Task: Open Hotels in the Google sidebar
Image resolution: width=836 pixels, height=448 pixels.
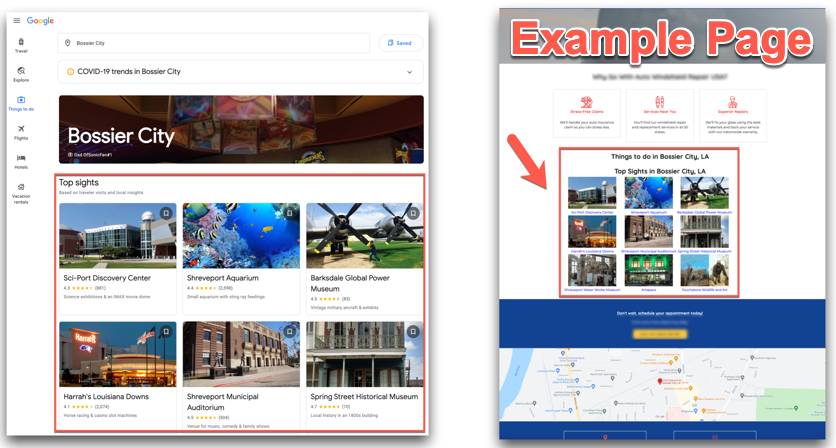Action: click(21, 162)
